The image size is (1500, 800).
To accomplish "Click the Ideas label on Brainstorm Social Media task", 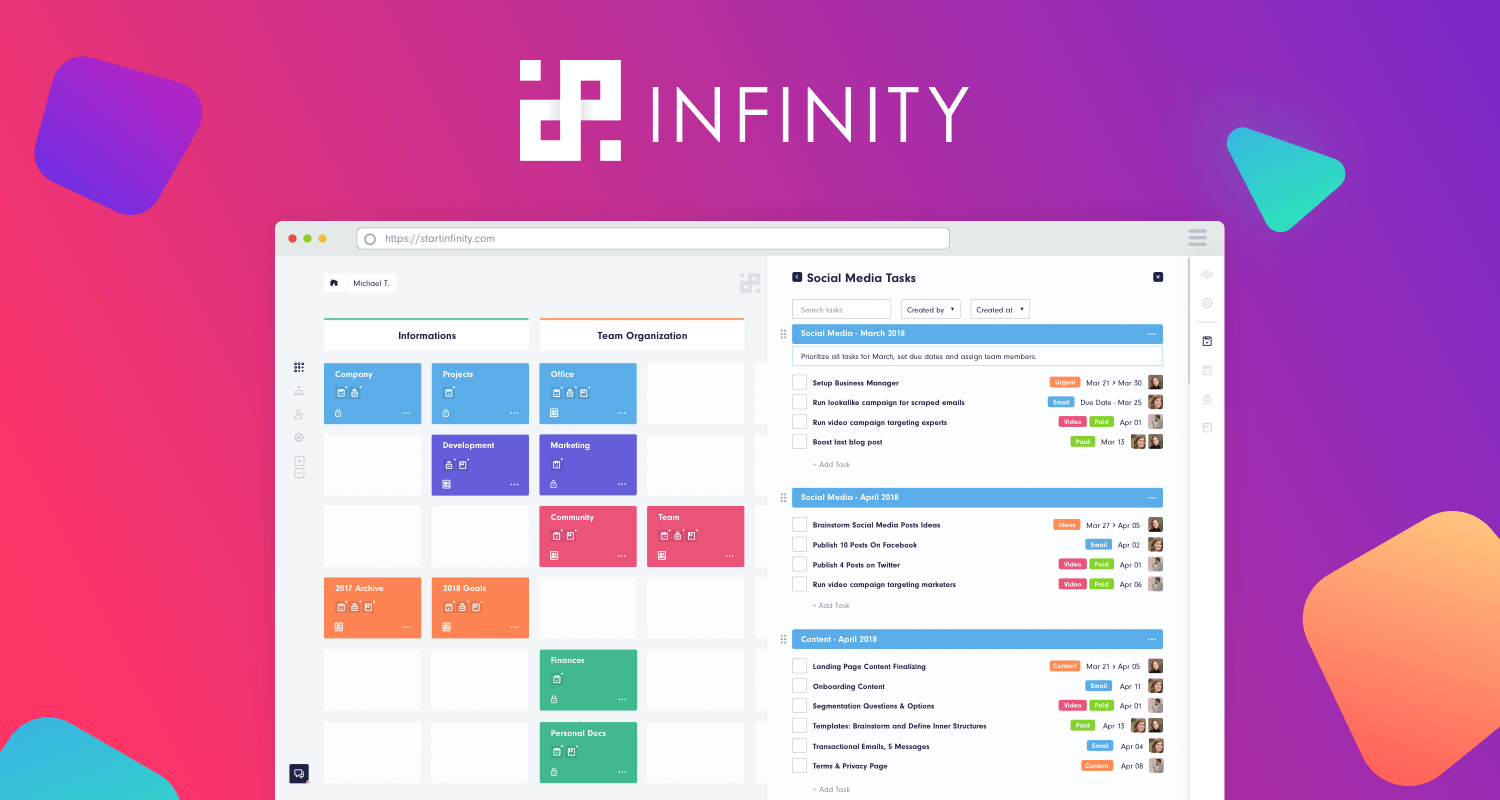I will tap(1067, 525).
